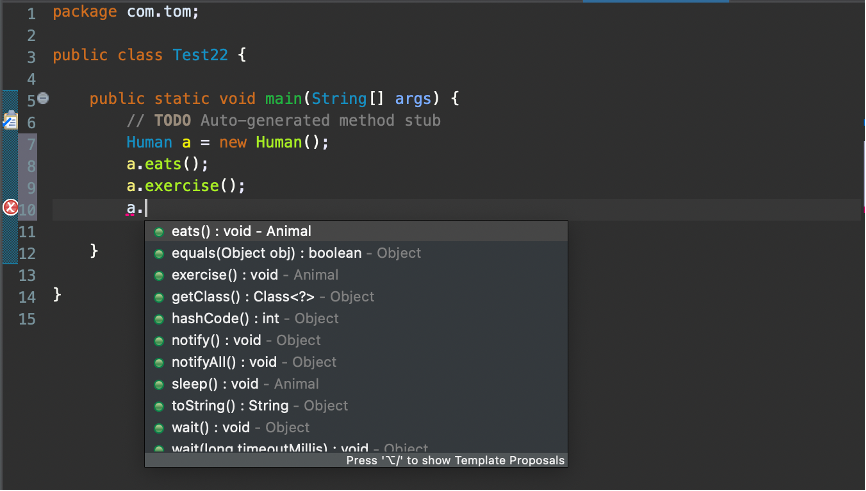
Task: Click line number 13 in the gutter
Action: 27,276
